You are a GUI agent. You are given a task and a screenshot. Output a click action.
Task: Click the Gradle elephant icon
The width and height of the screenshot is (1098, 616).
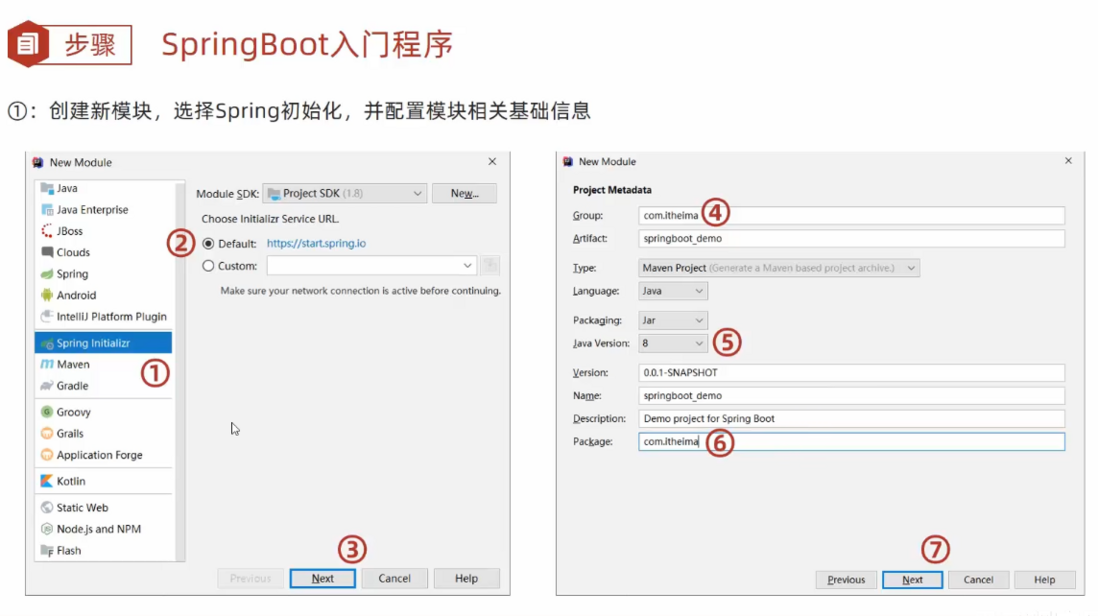(x=47, y=386)
